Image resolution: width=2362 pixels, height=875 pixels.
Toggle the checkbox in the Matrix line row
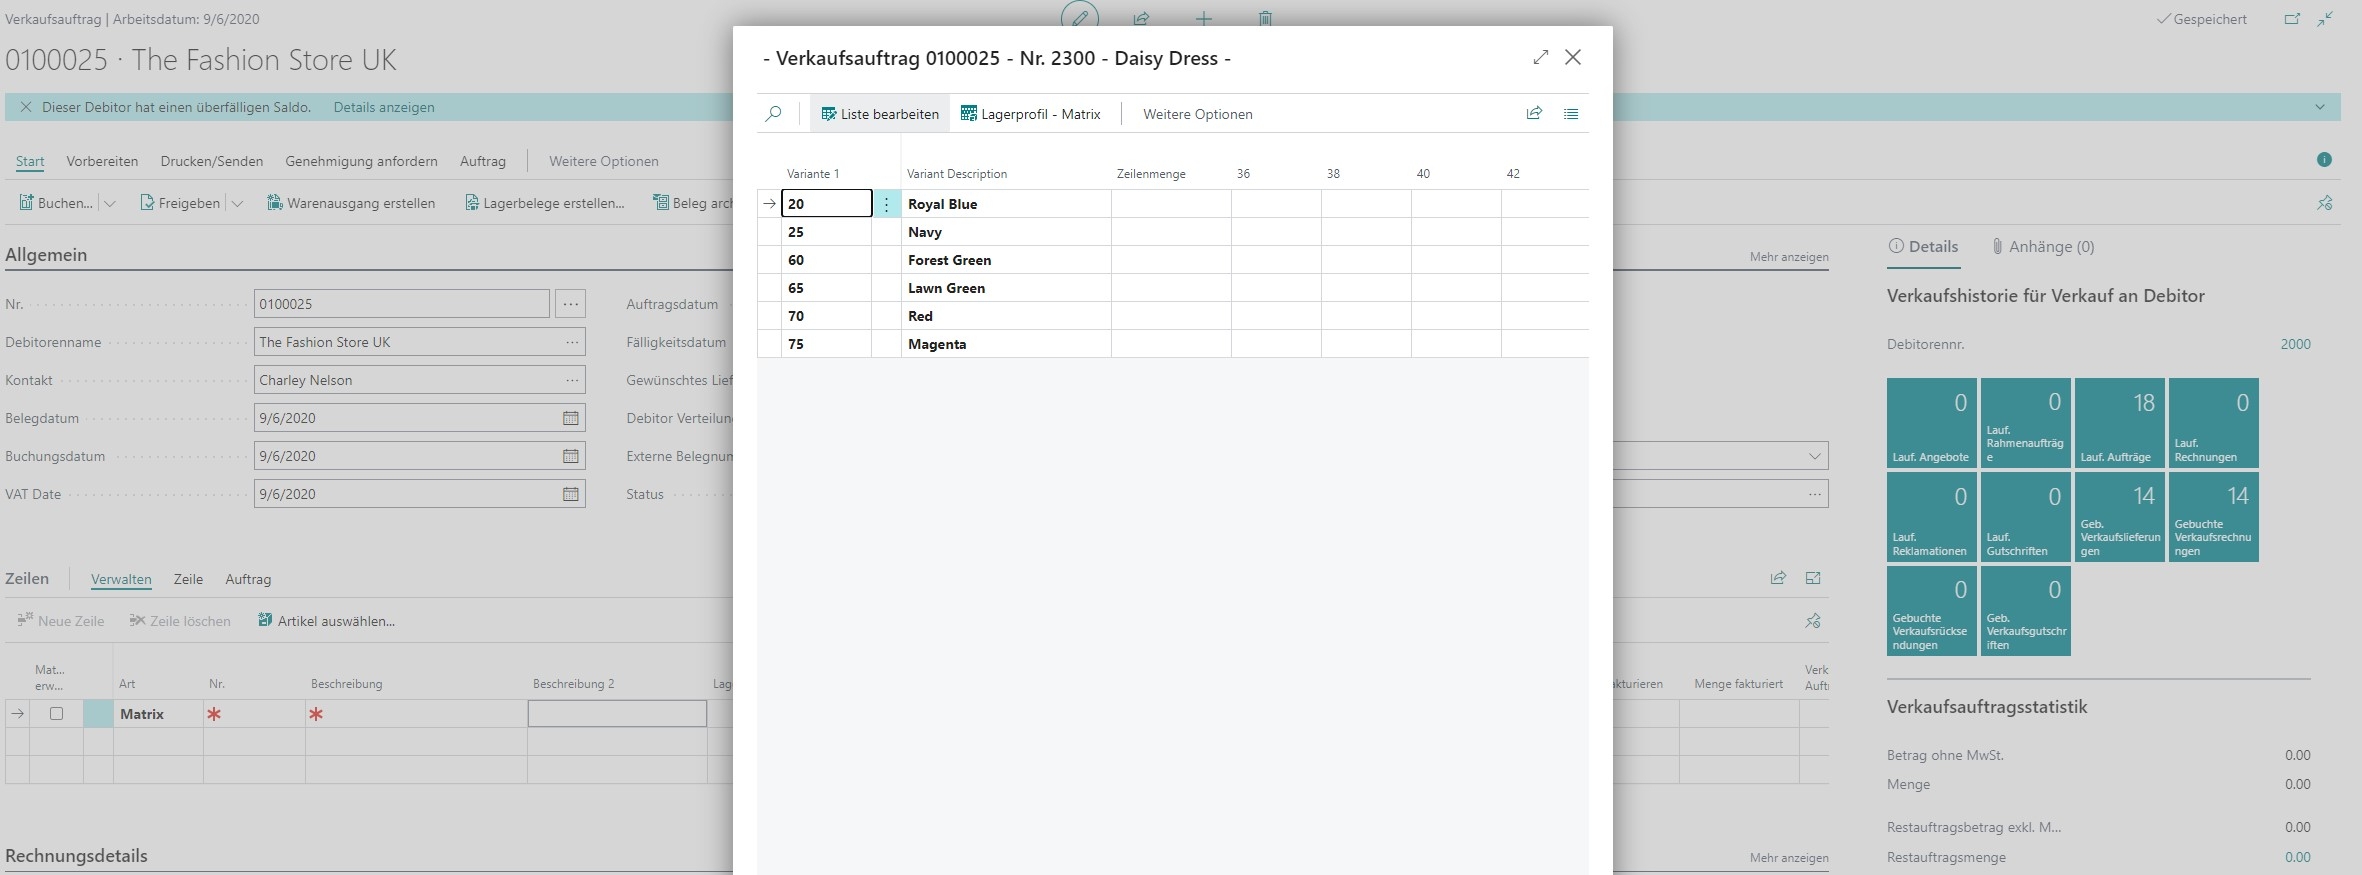[x=56, y=714]
